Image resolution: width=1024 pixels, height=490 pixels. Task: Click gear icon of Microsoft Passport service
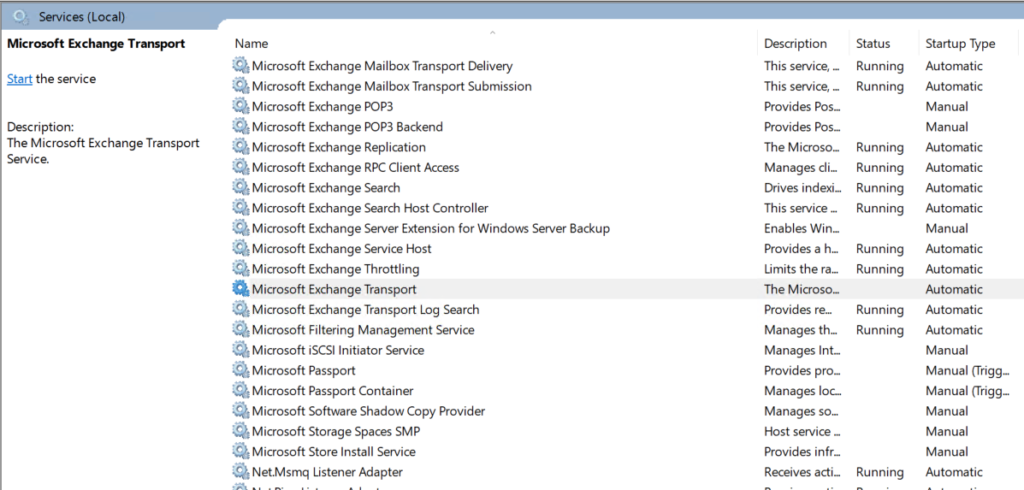[x=240, y=369]
